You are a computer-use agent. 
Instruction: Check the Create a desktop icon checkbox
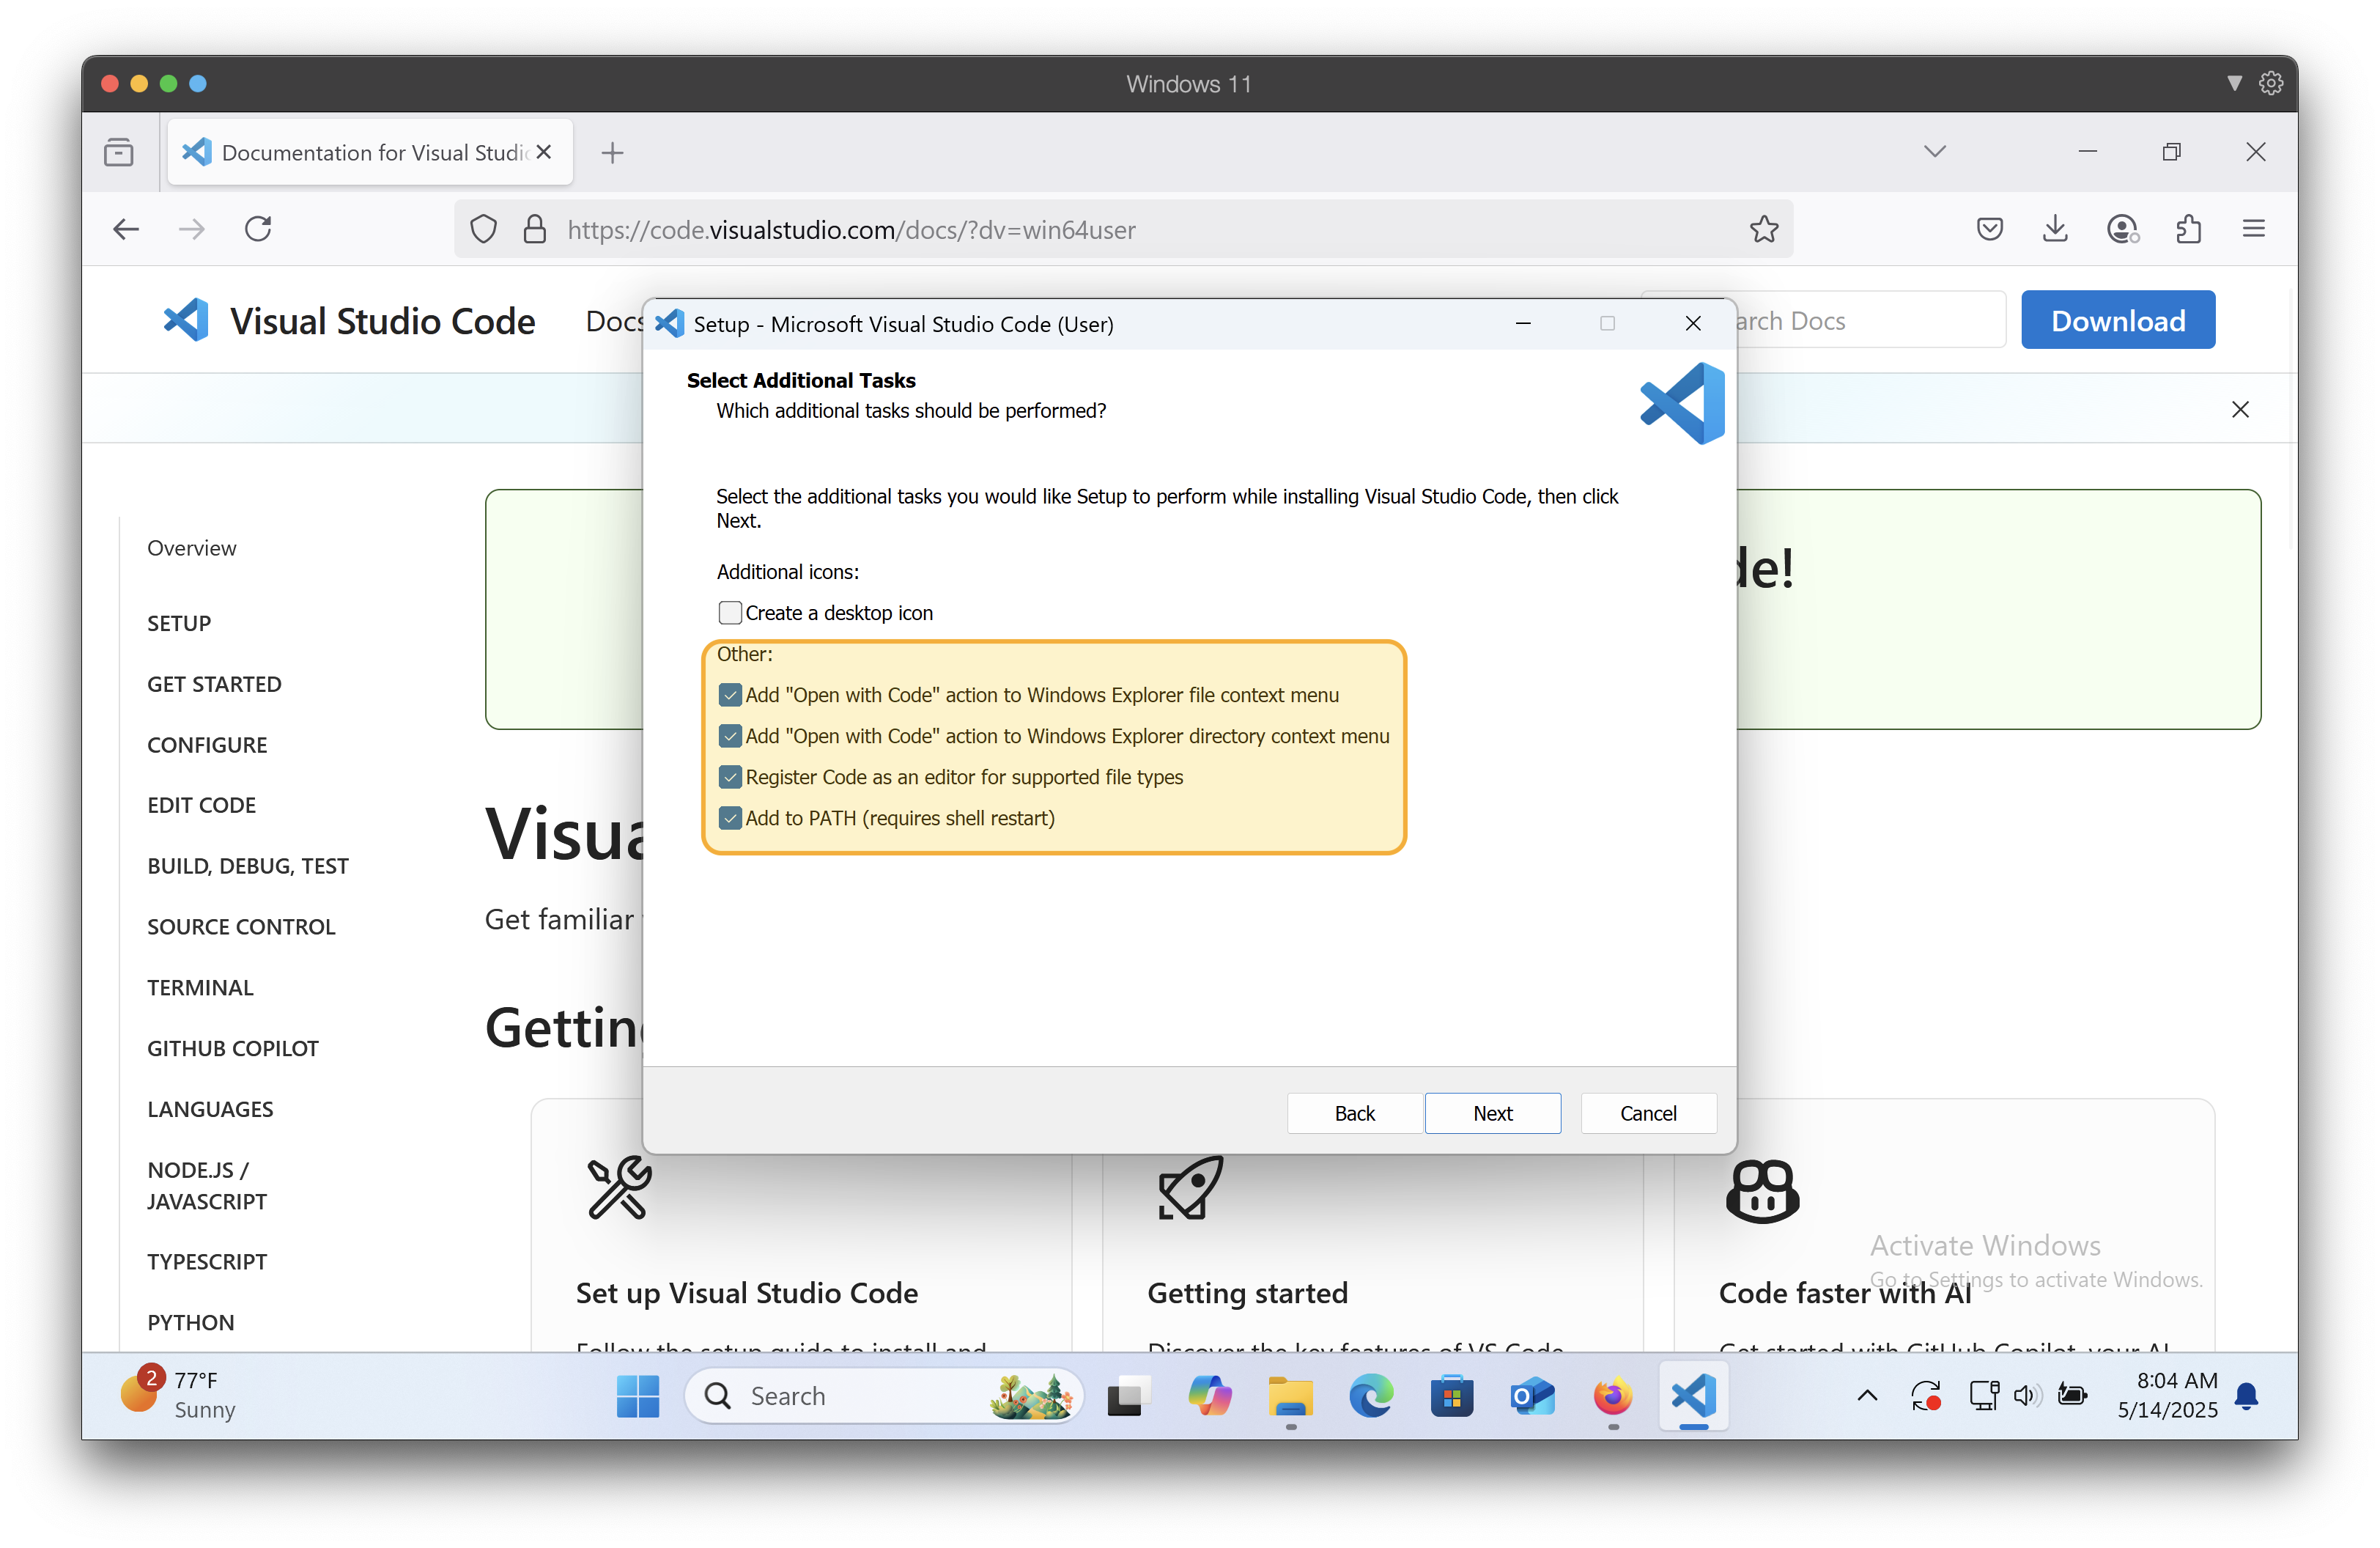pos(730,612)
